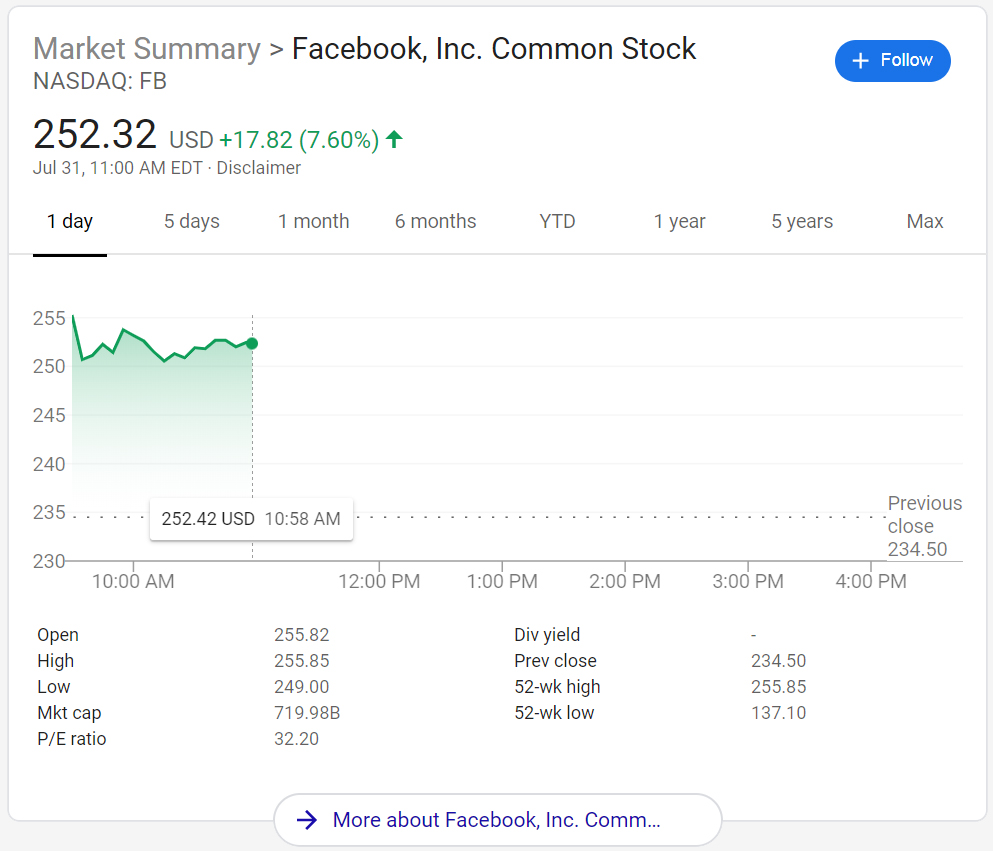The width and height of the screenshot is (993, 851).
Task: Select the 5 years tab
Action: [x=802, y=222]
